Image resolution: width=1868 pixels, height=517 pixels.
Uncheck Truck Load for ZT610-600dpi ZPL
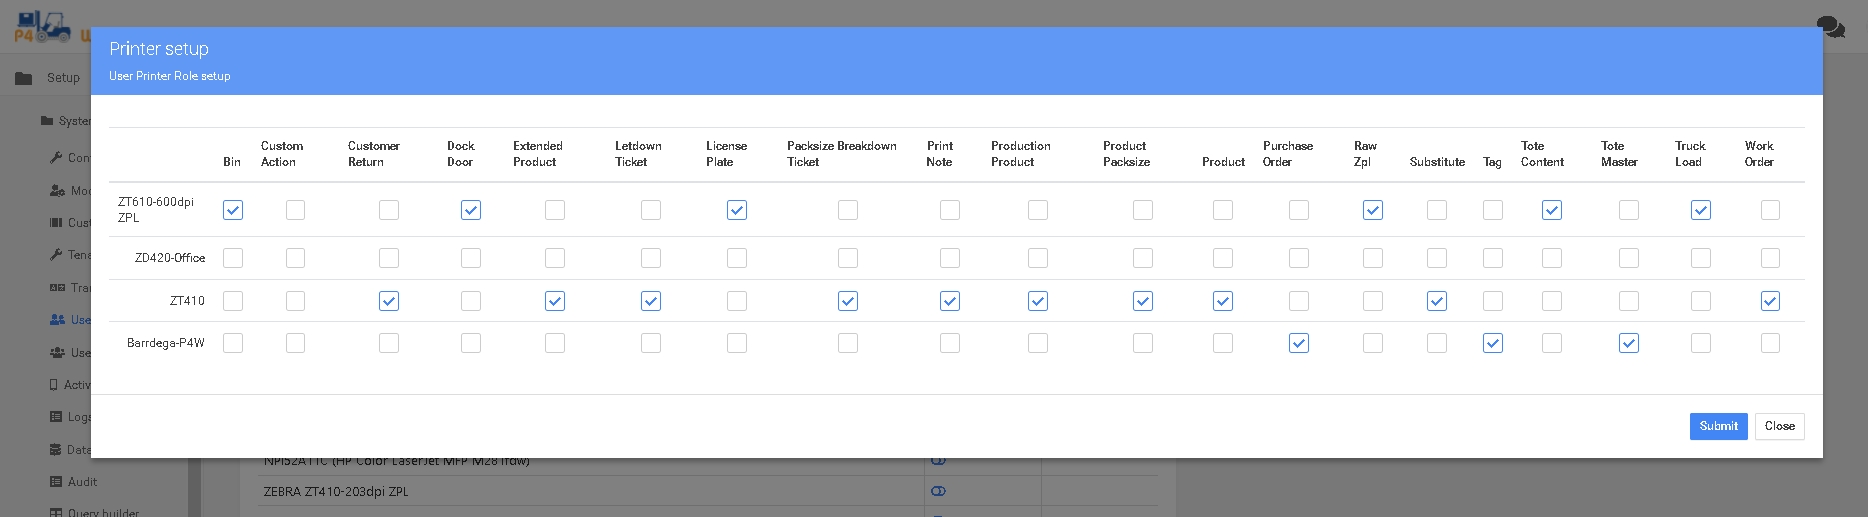tap(1701, 210)
